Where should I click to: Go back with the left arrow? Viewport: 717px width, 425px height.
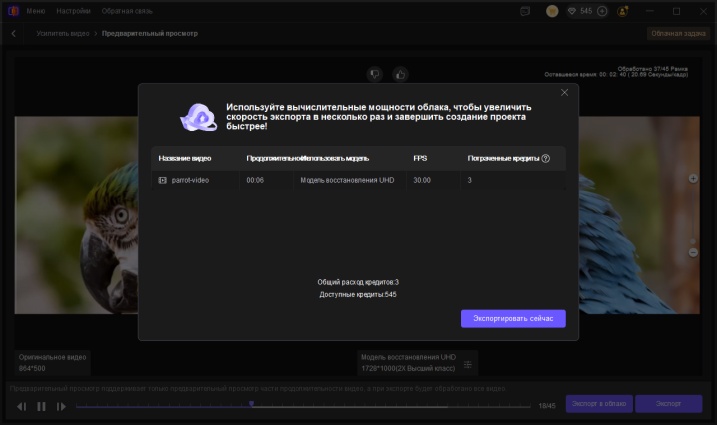coord(14,33)
